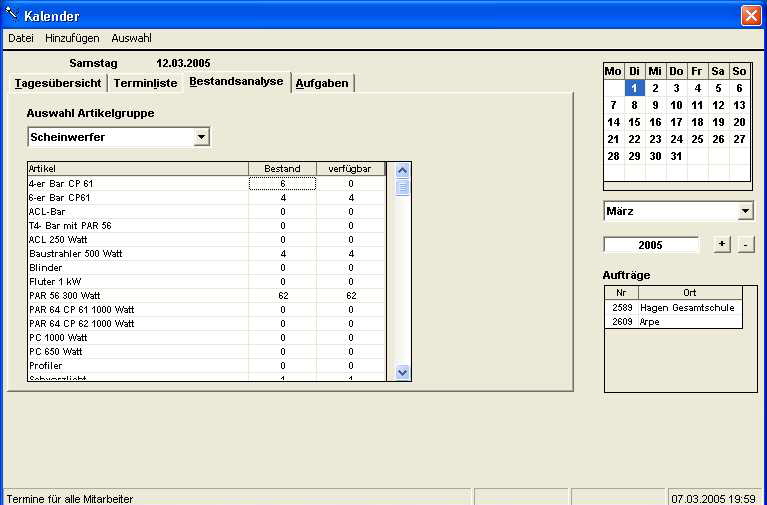Expand the Scheinwerfer article group dropdown
Image resolution: width=767 pixels, height=505 pixels.
(x=201, y=137)
